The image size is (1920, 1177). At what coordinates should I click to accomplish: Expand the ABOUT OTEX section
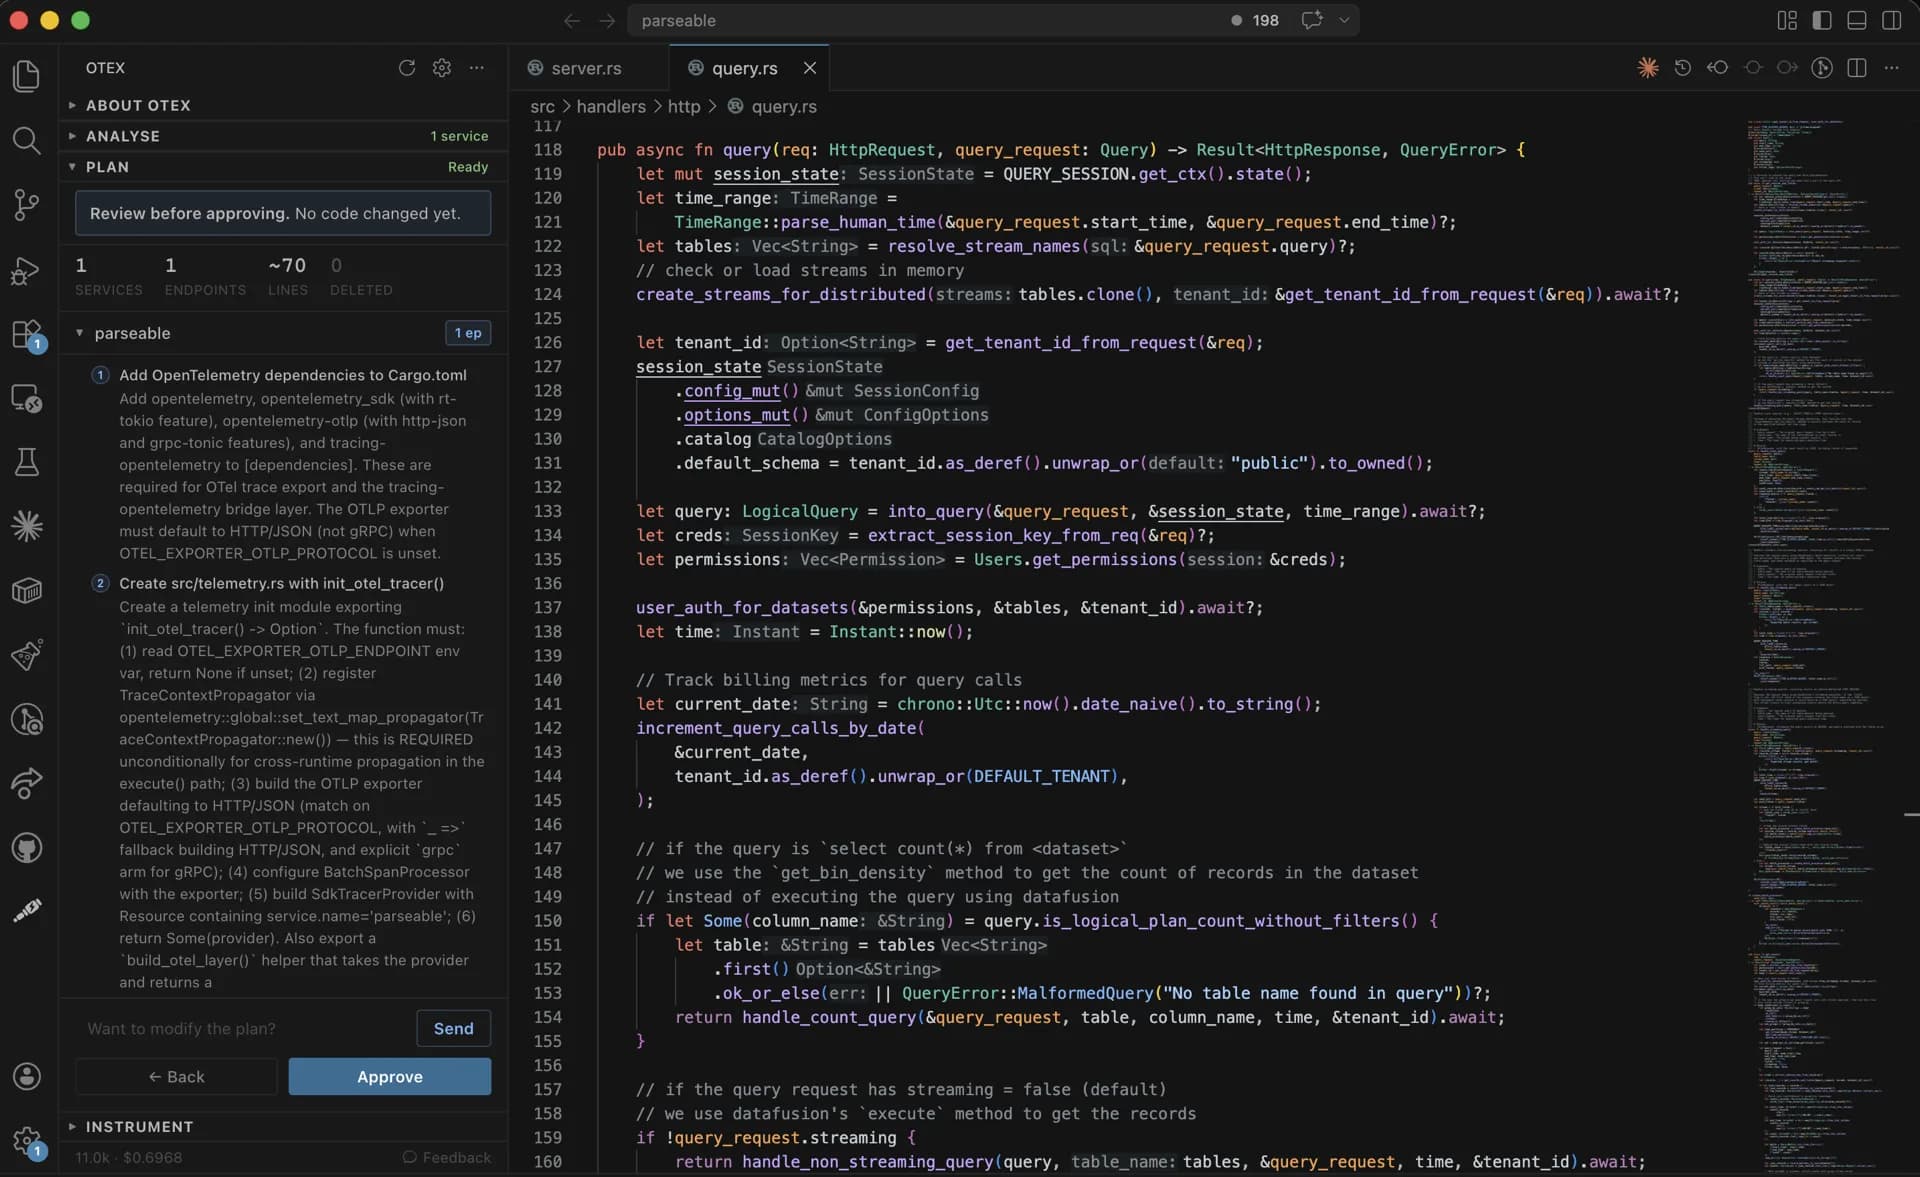(x=138, y=105)
